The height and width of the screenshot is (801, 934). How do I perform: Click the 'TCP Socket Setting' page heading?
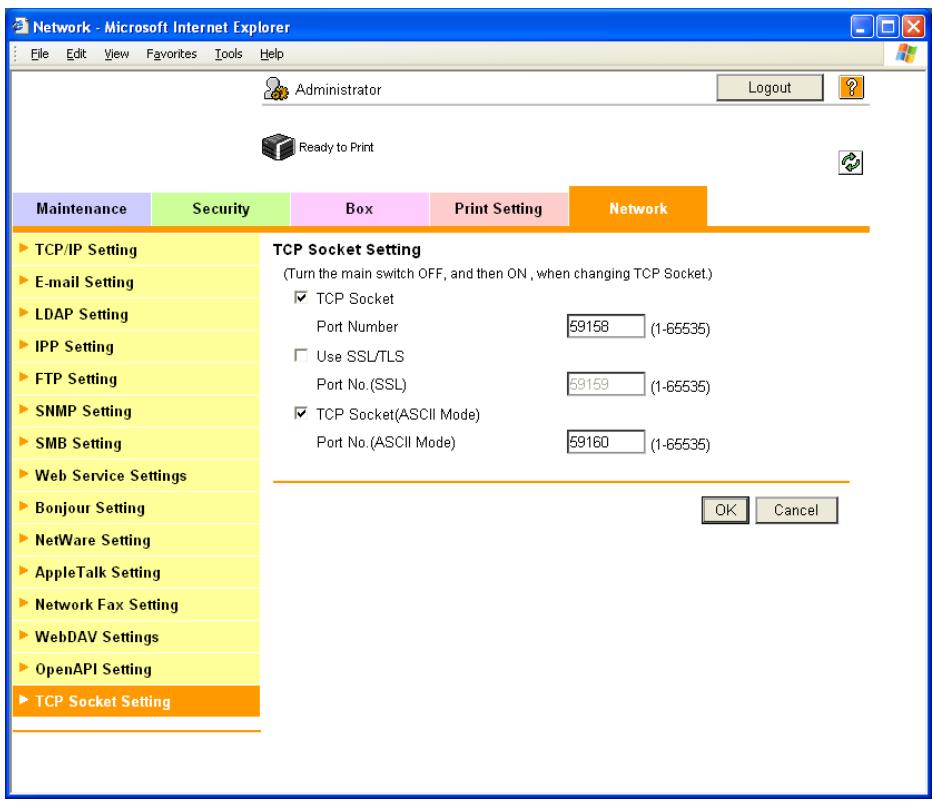[347, 250]
